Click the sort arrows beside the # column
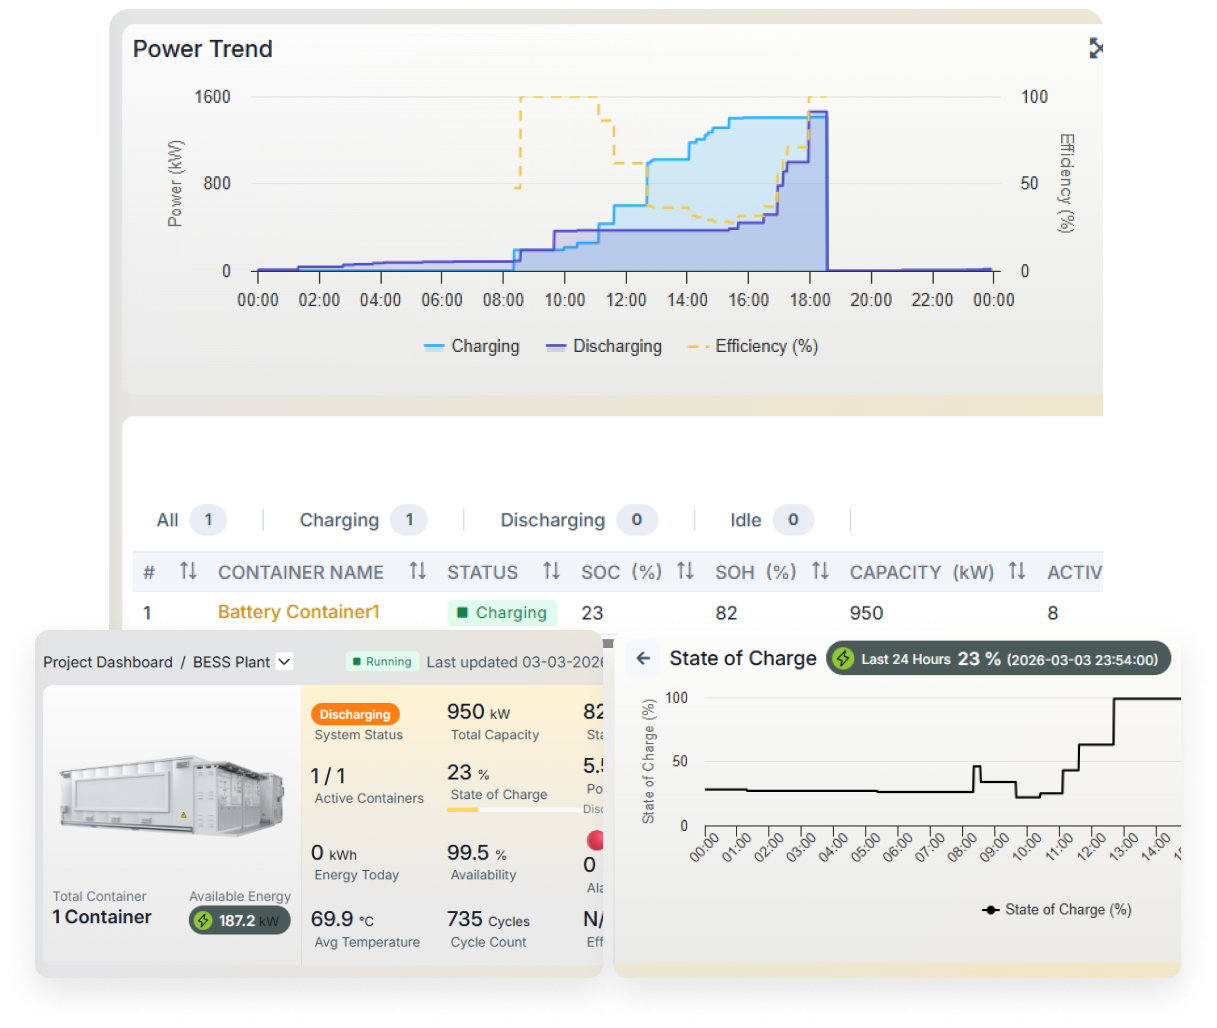1217x1028 pixels. point(187,571)
